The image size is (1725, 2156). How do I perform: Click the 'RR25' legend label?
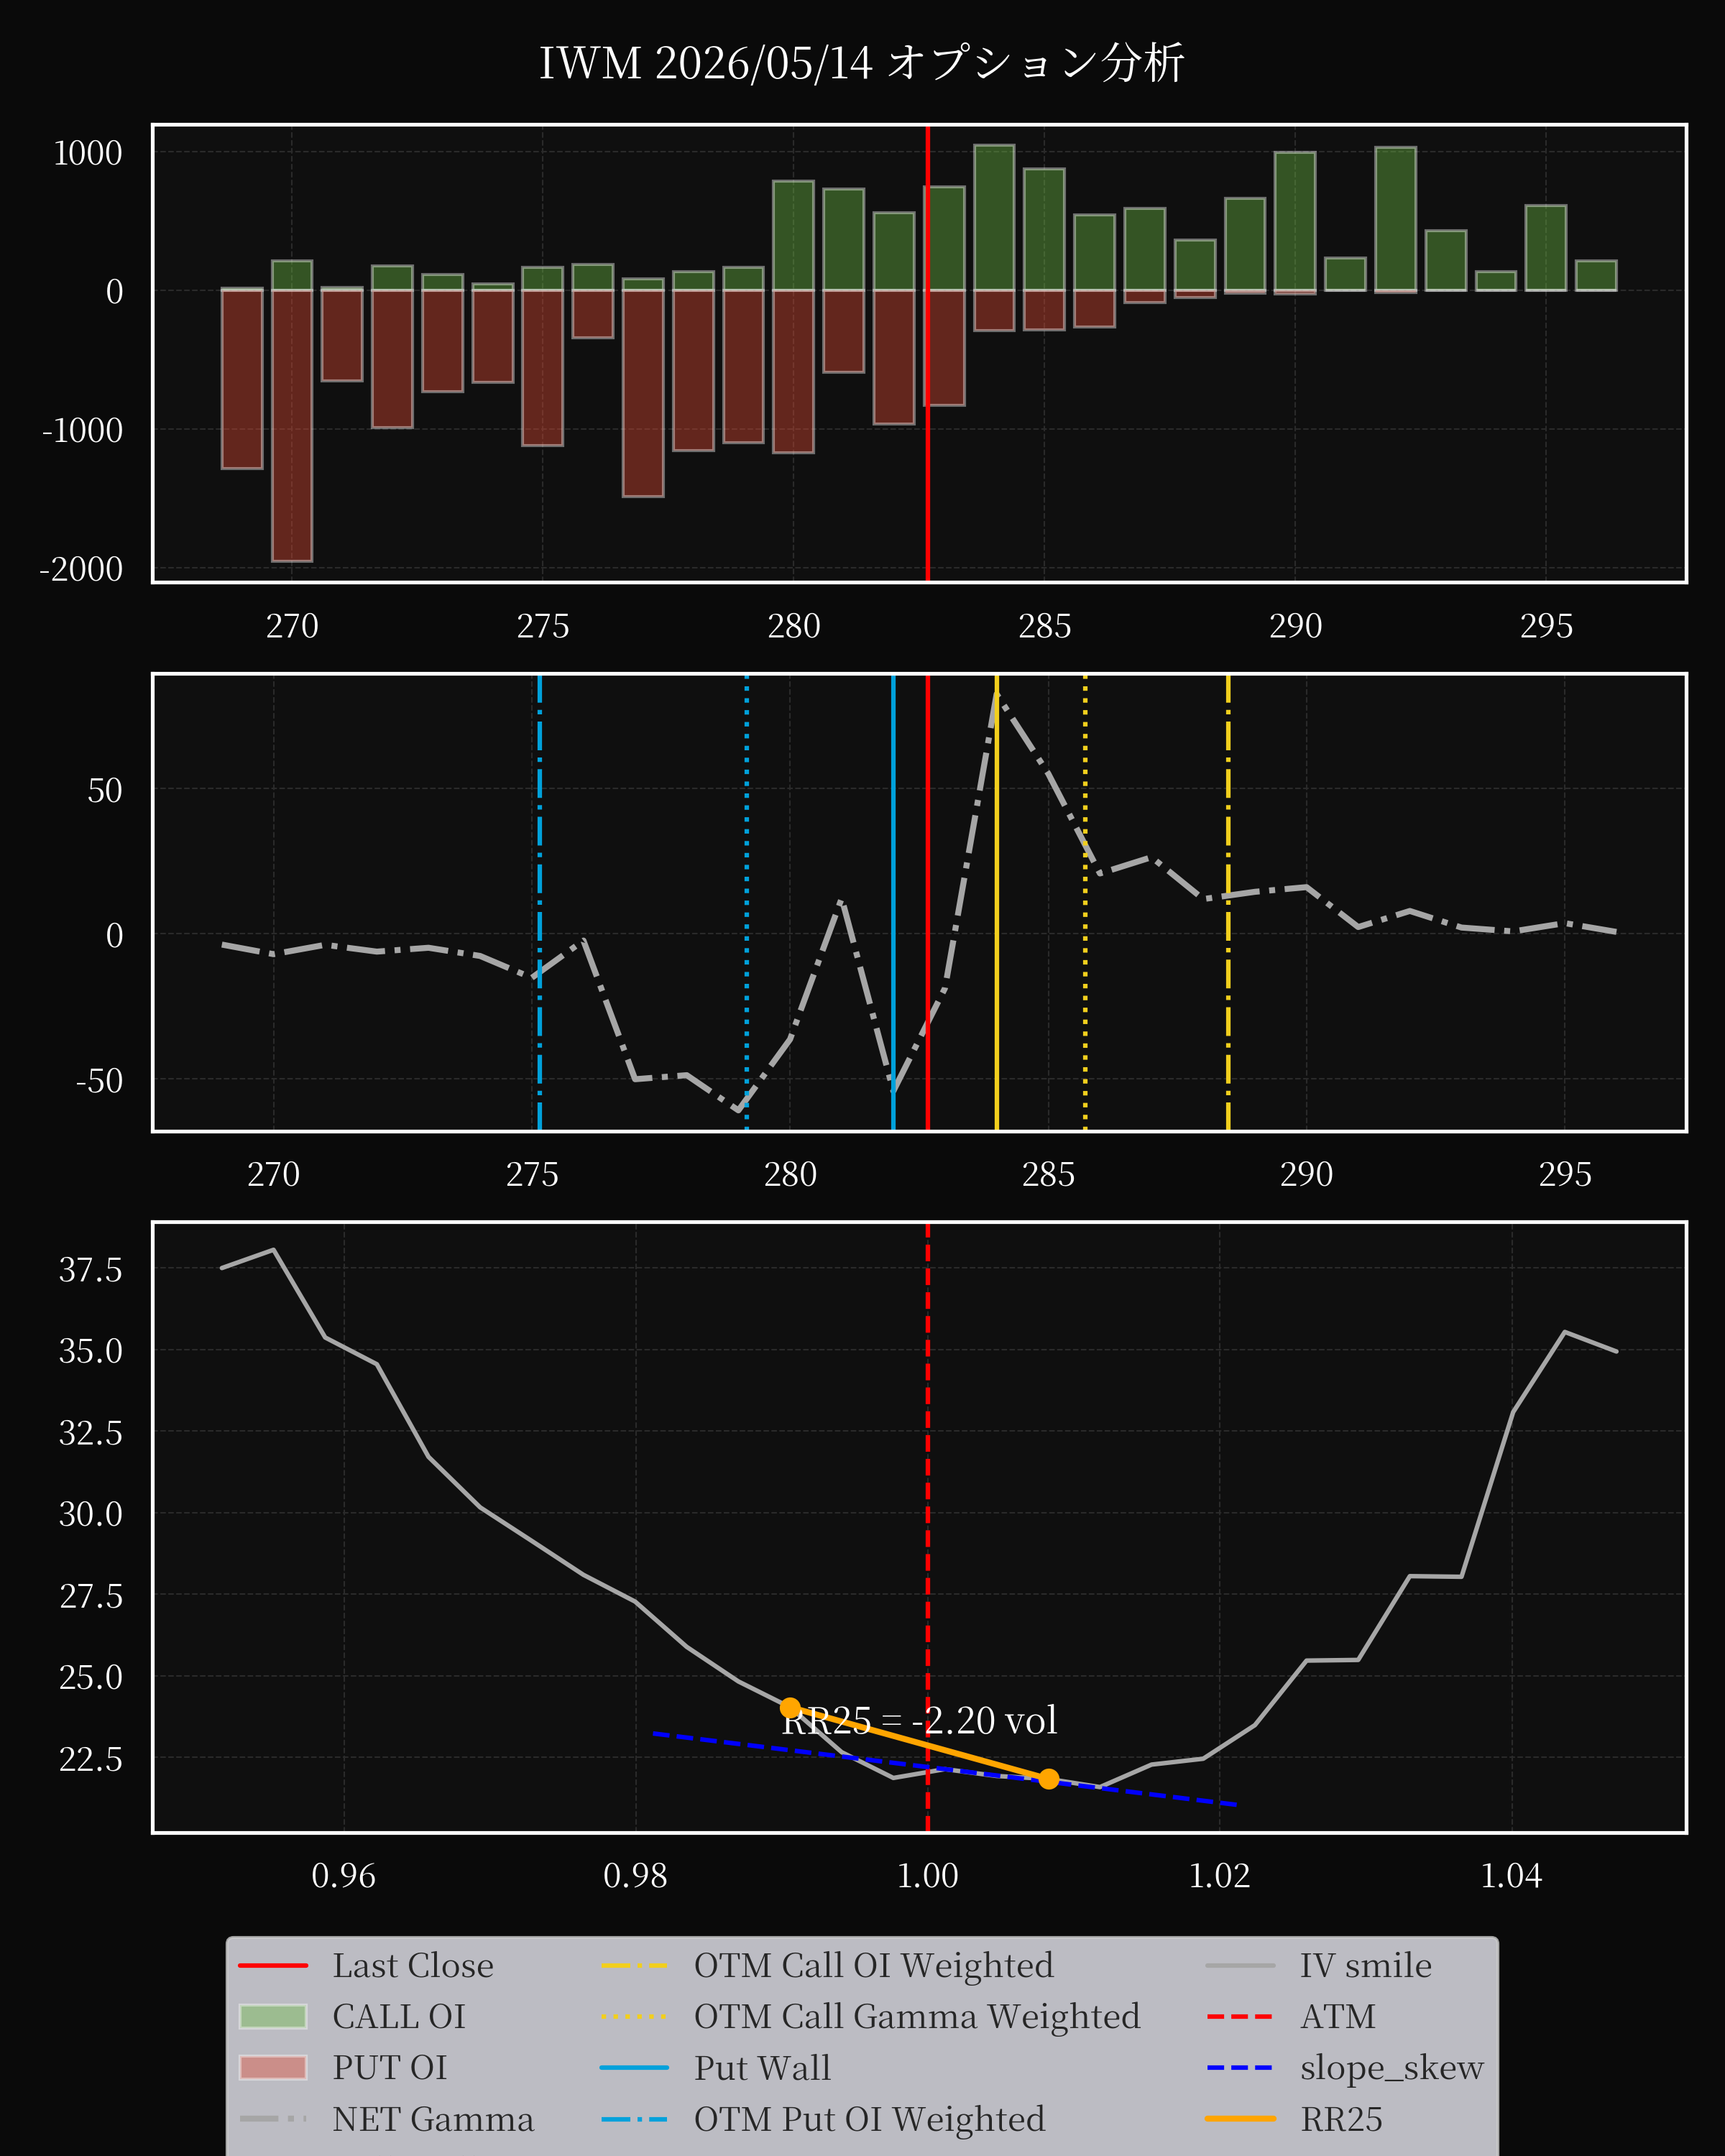coord(1341,2119)
